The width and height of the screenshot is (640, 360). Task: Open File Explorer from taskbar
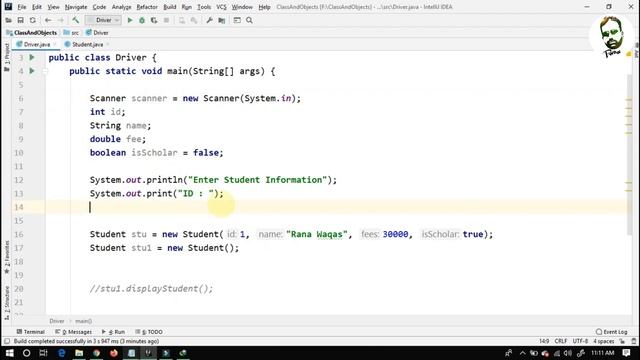pos(79,353)
